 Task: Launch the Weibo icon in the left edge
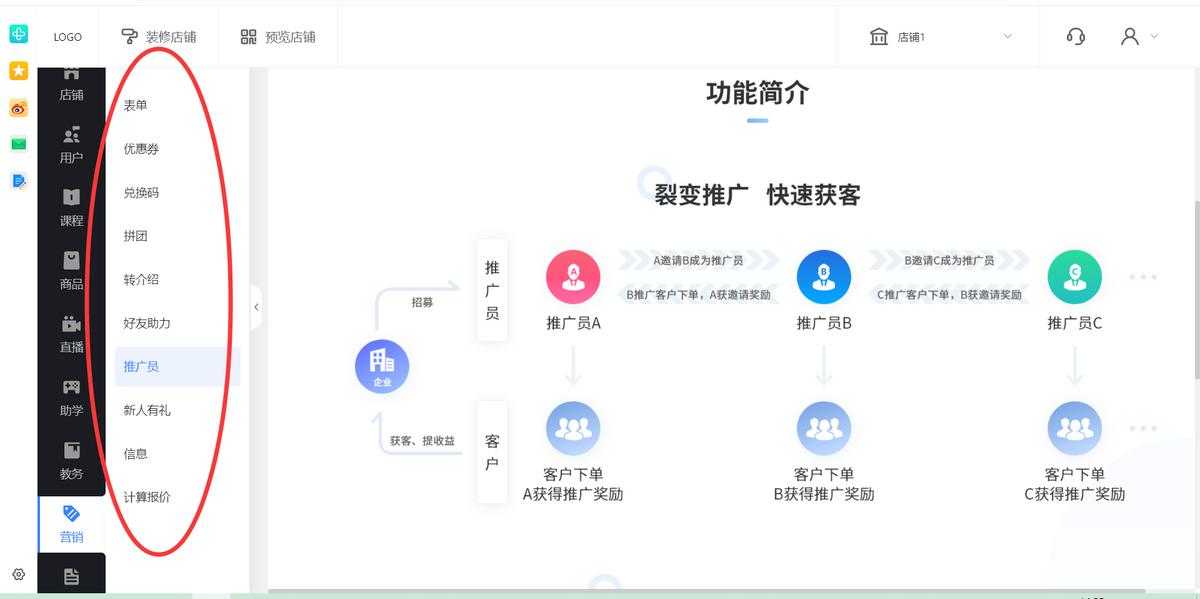click(x=16, y=108)
